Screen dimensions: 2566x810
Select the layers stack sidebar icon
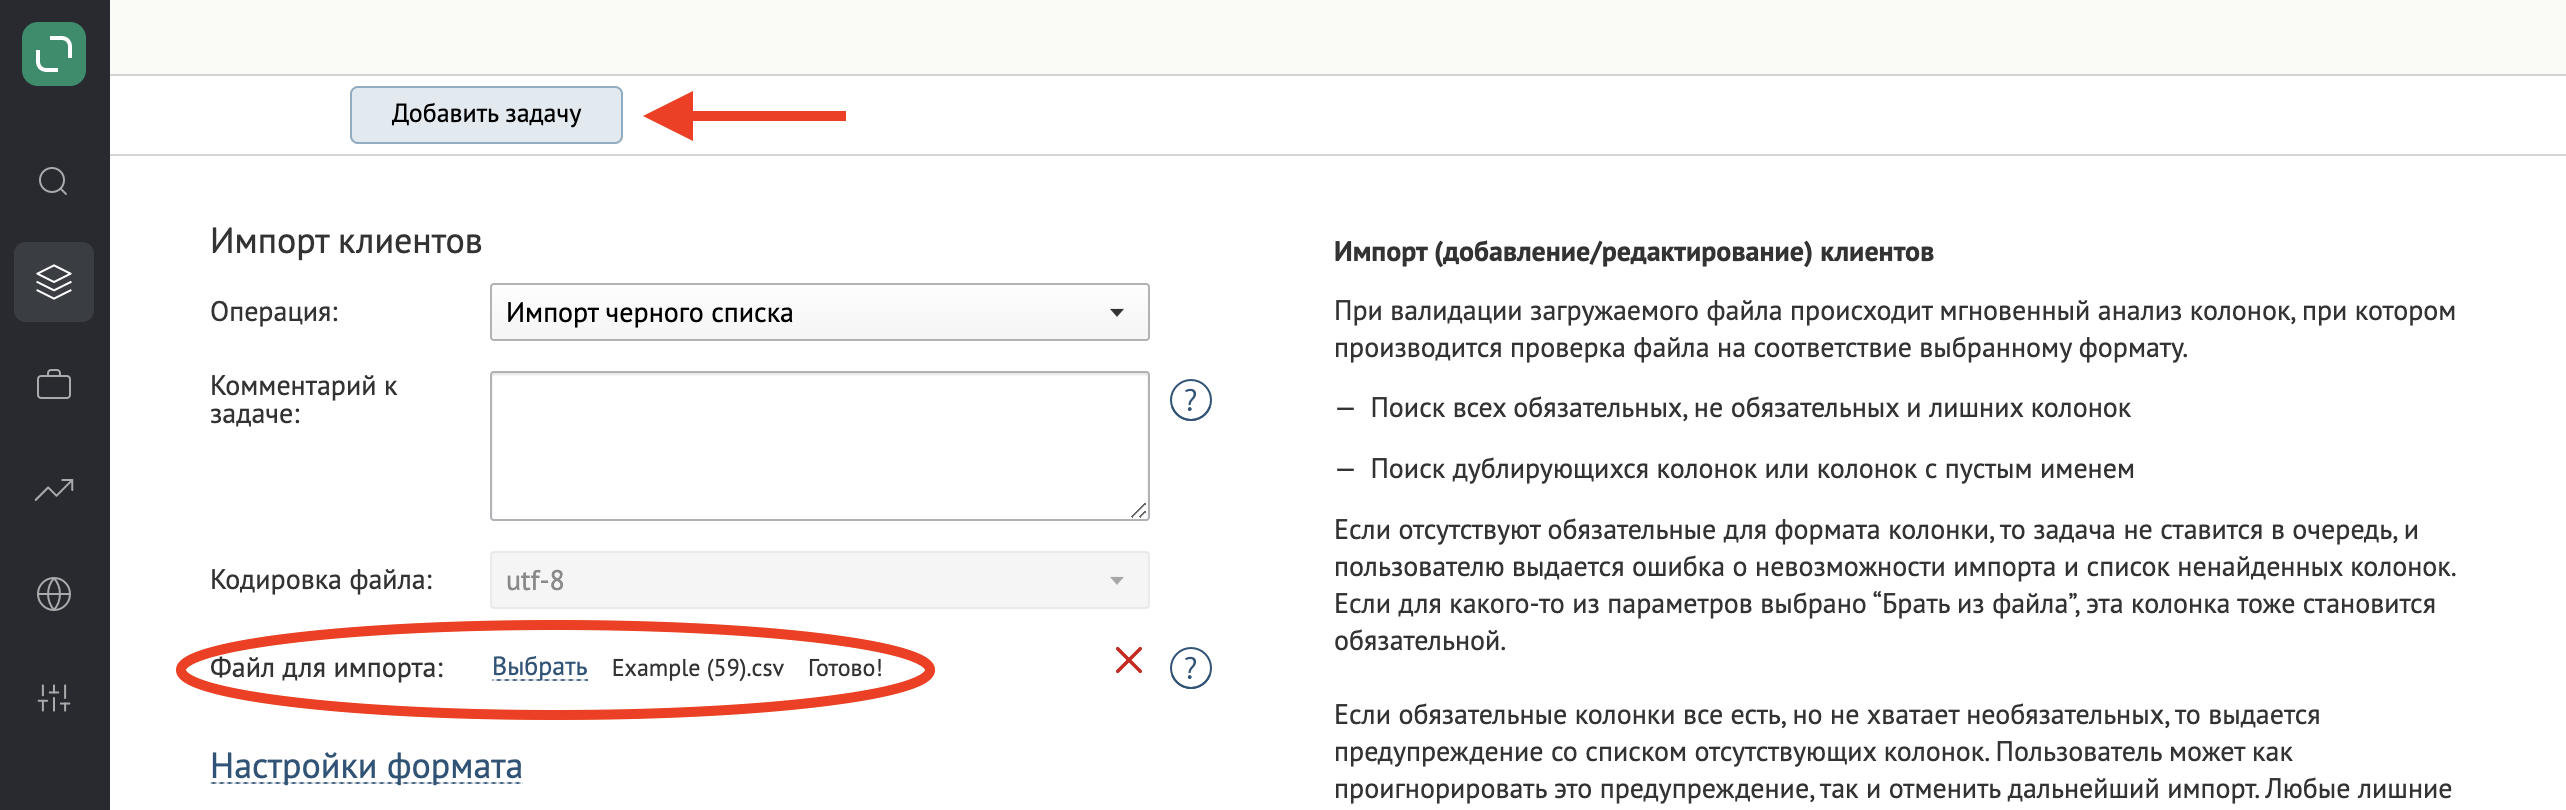coord(54,282)
